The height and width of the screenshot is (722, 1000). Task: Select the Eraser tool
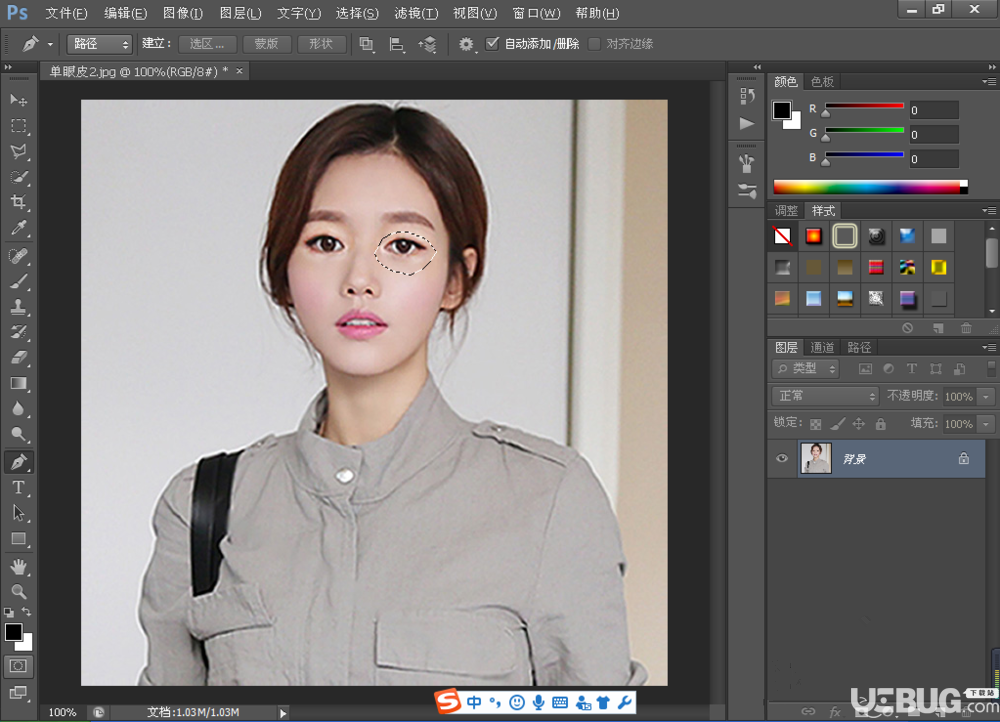(x=18, y=358)
